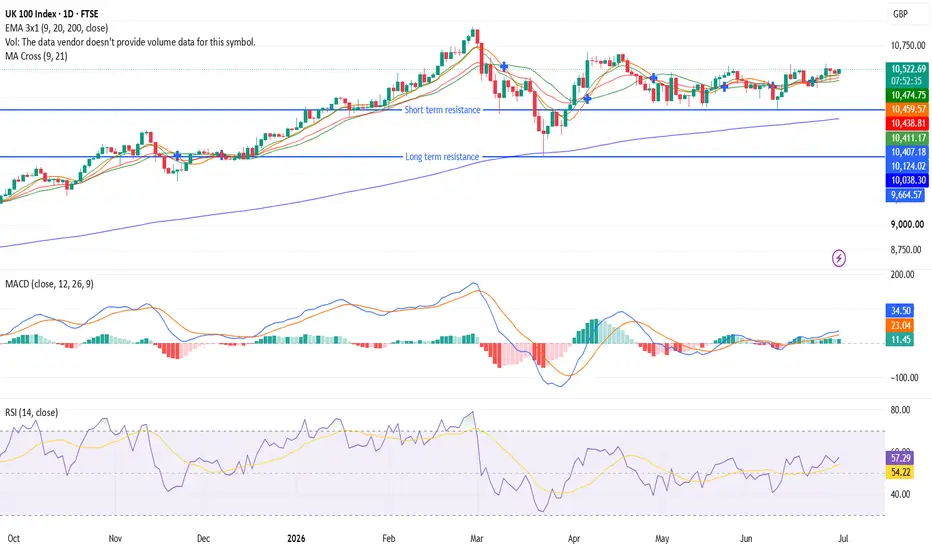Click the -100.00 MACD axis label
Image resolution: width=932 pixels, height=550 pixels.
tap(905, 378)
